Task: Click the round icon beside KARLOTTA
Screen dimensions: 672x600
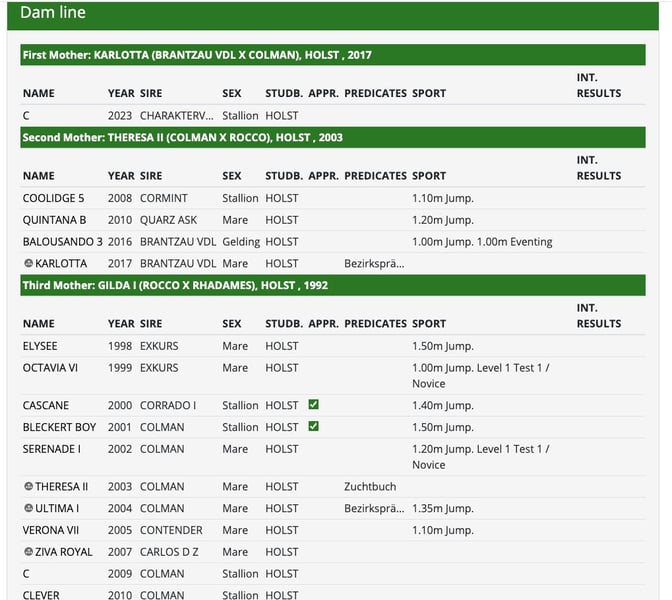Action: pos(28,264)
